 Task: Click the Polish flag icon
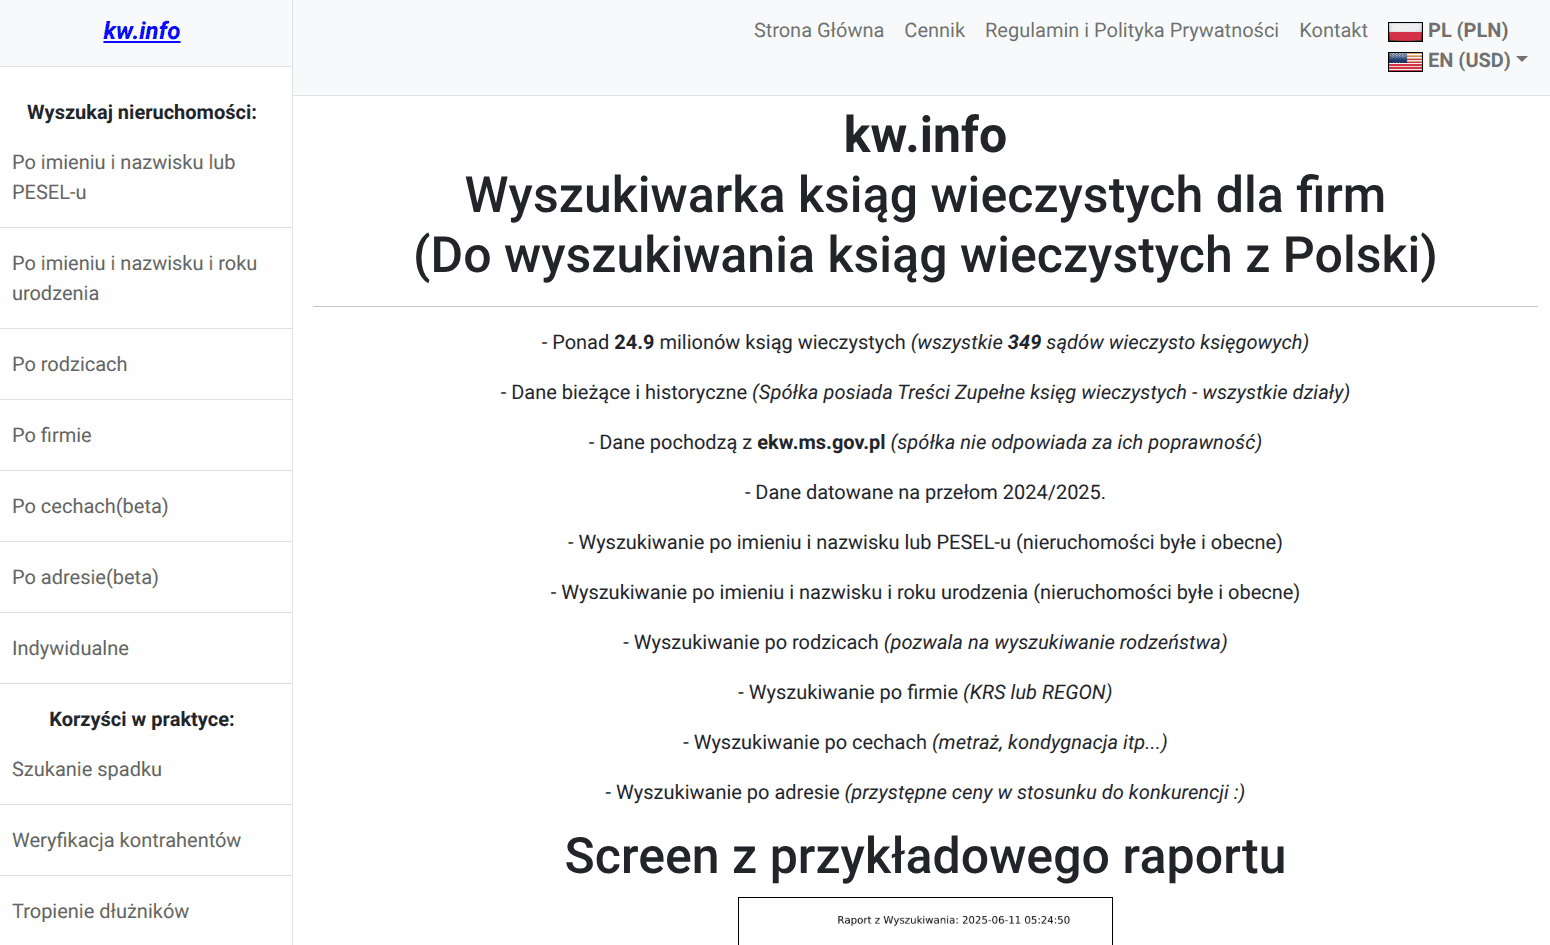point(1405,32)
